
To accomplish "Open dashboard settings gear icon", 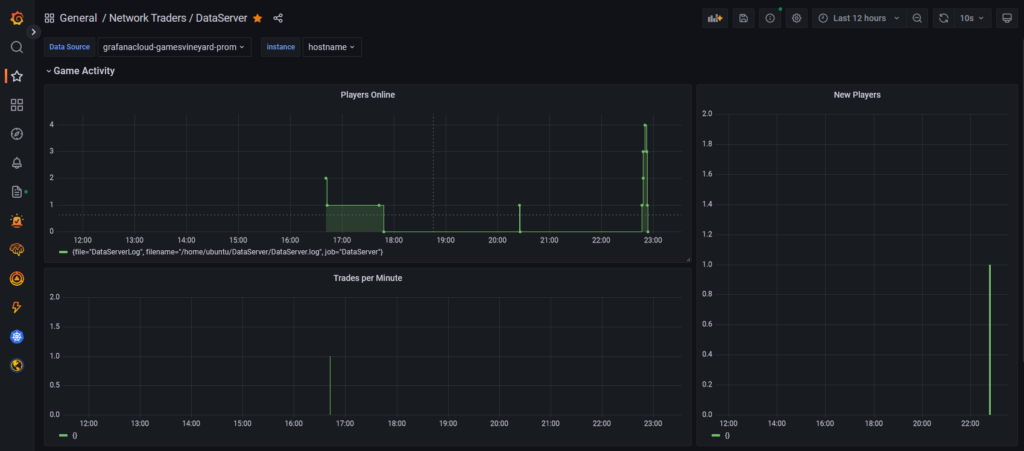I will click(x=797, y=18).
